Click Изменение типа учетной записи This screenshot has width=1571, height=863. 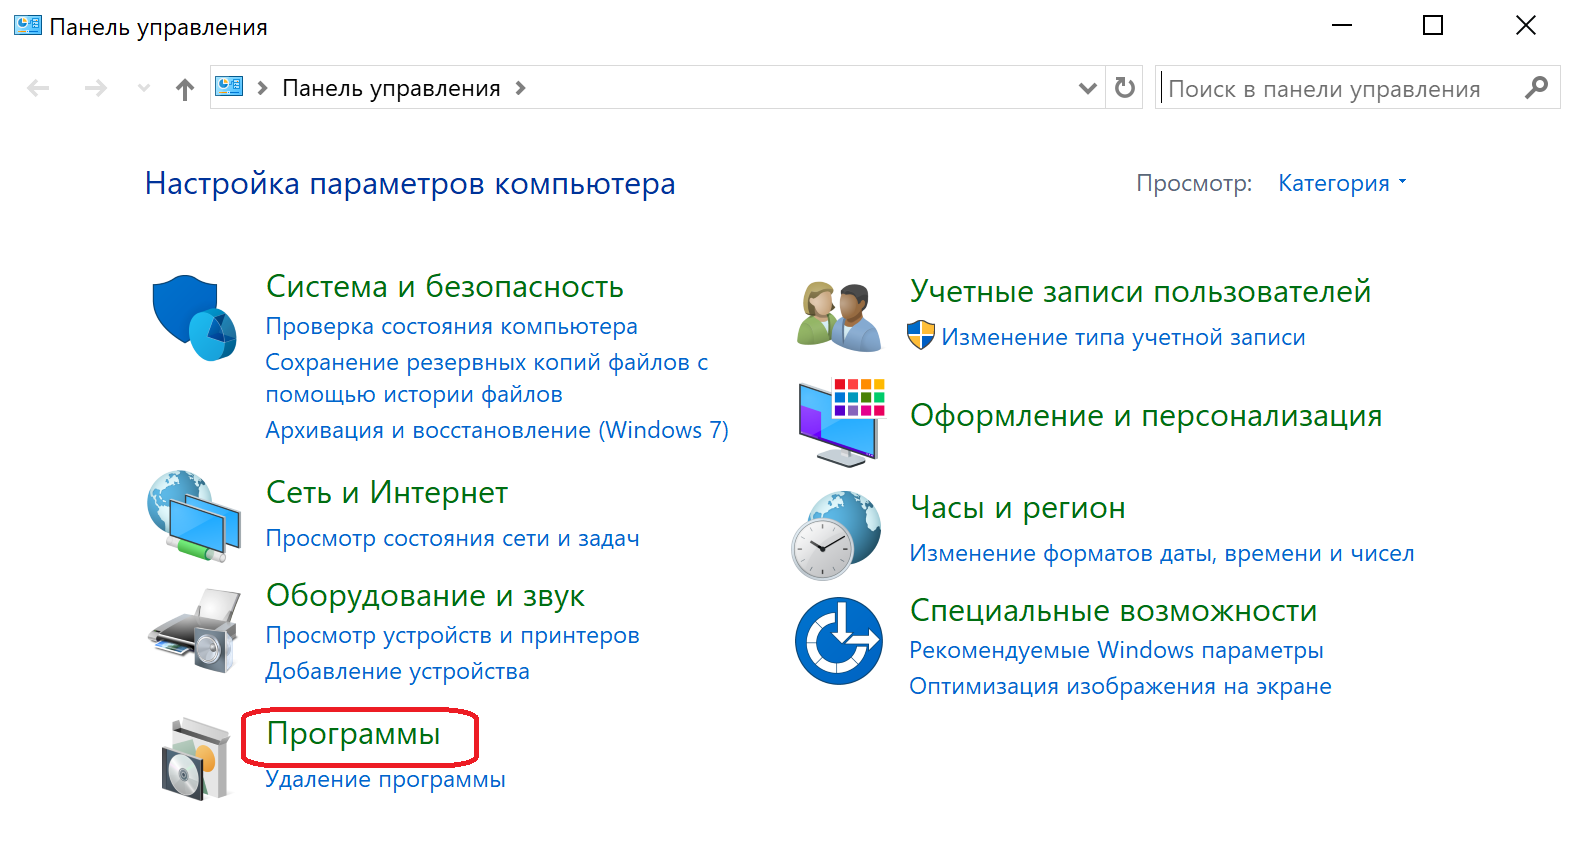pos(1123,337)
